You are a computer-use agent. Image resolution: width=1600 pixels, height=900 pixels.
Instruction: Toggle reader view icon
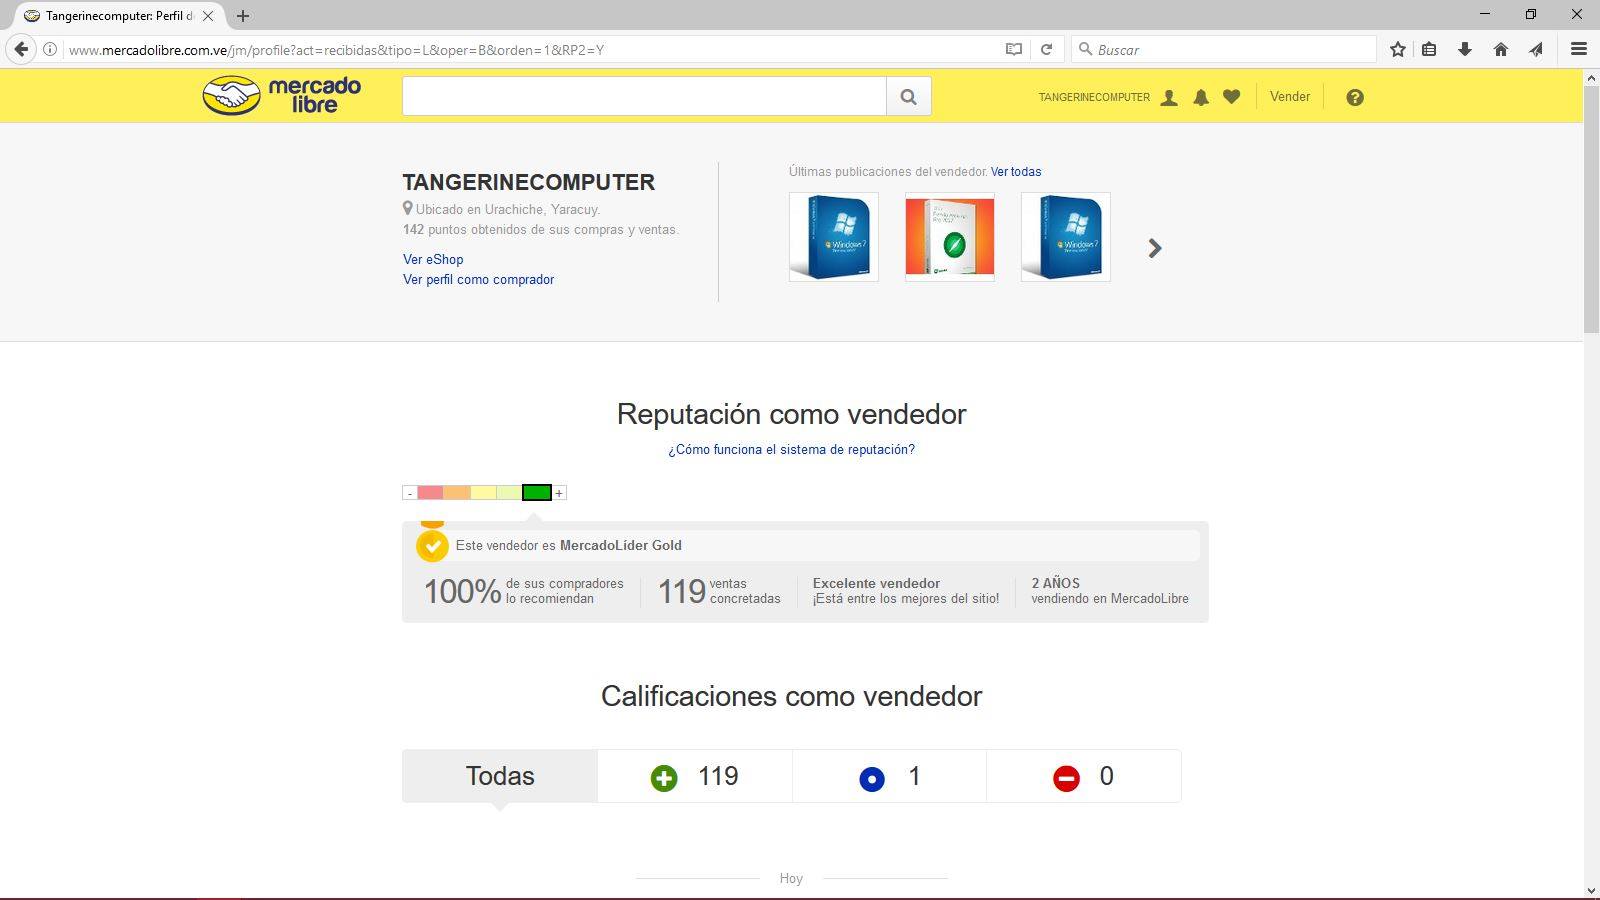click(x=1014, y=49)
